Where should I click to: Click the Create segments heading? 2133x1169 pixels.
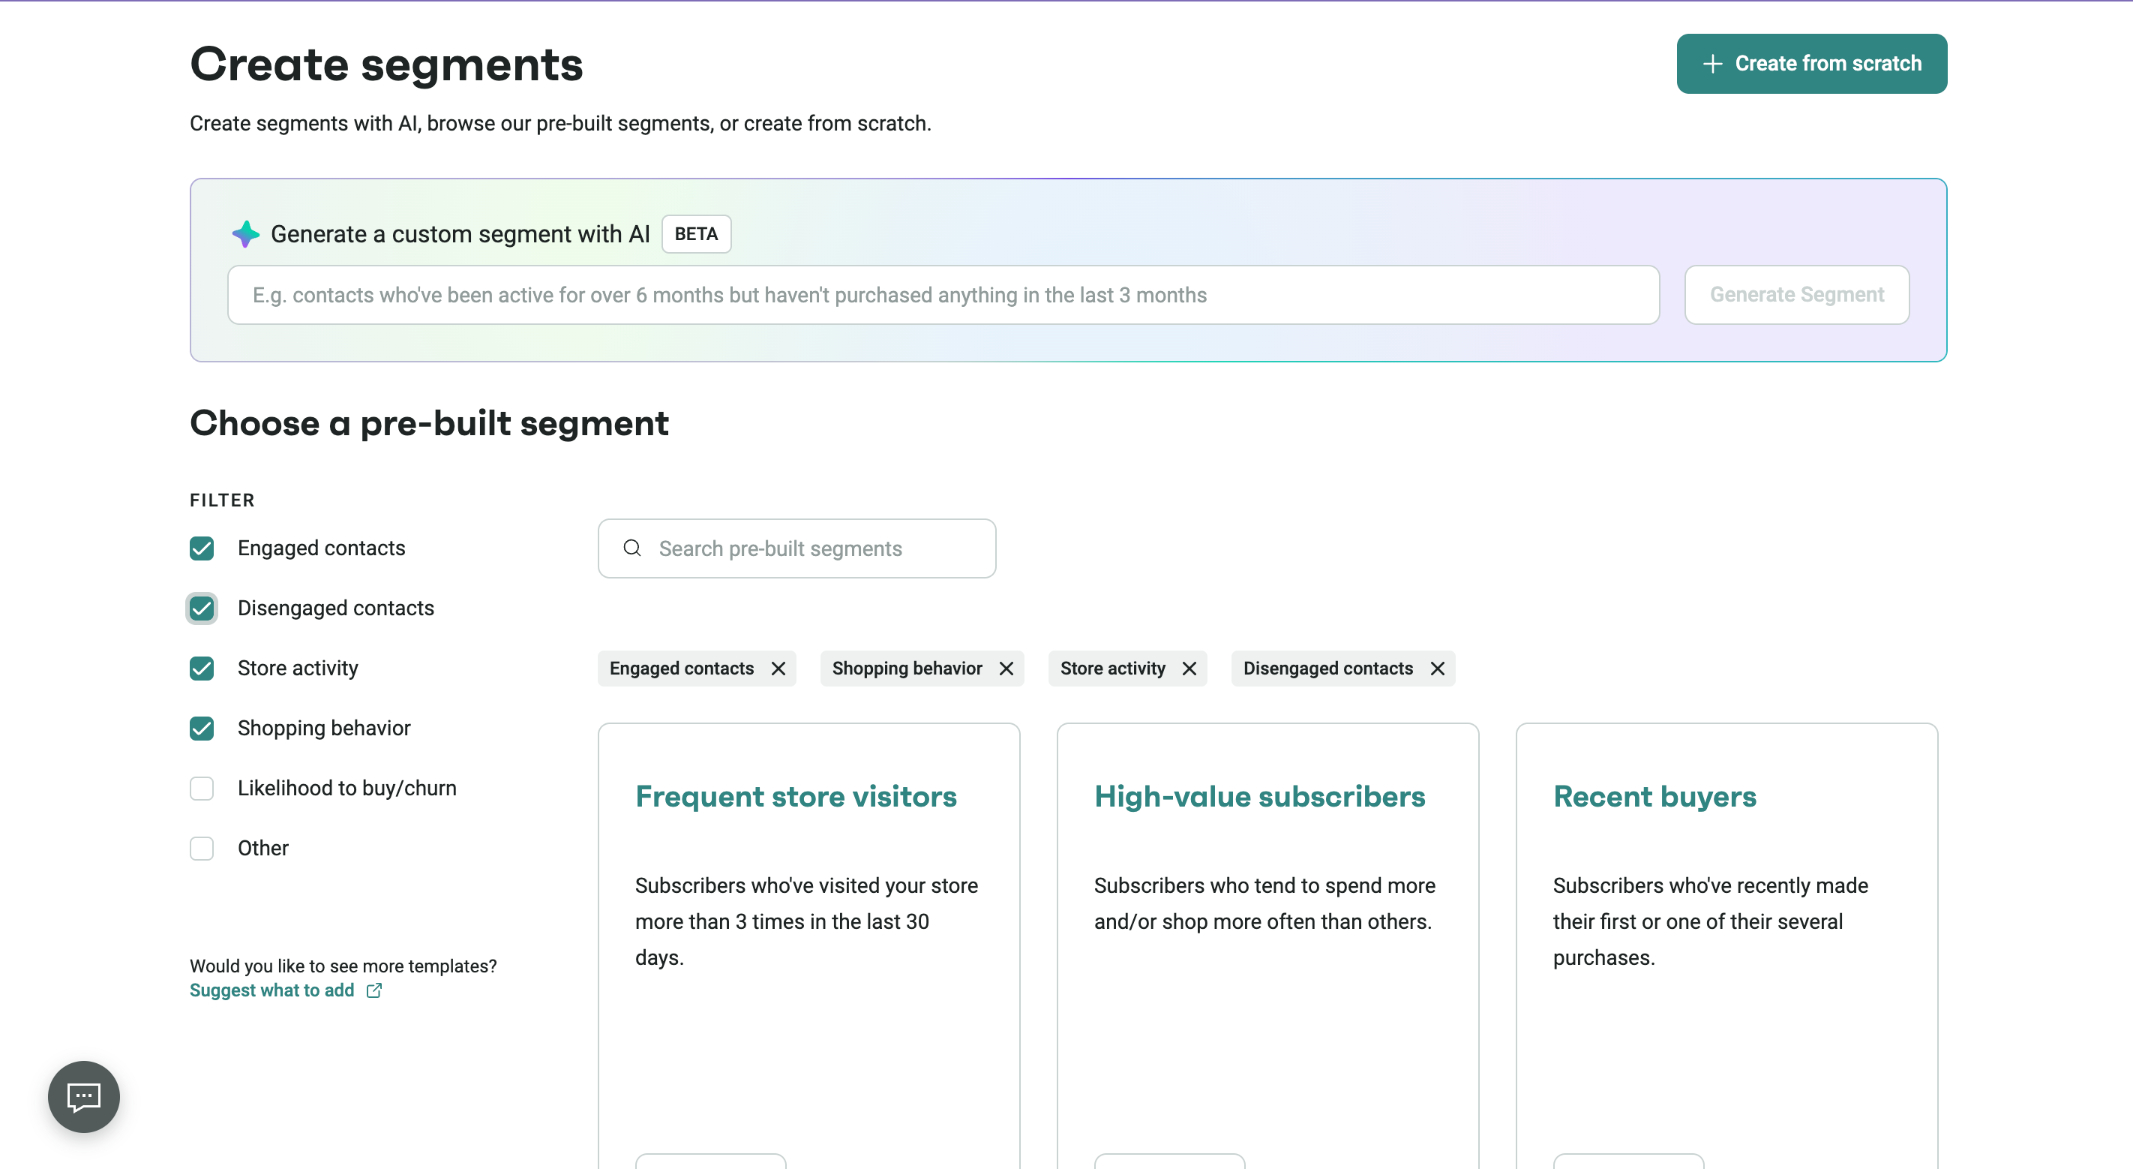pos(386,64)
